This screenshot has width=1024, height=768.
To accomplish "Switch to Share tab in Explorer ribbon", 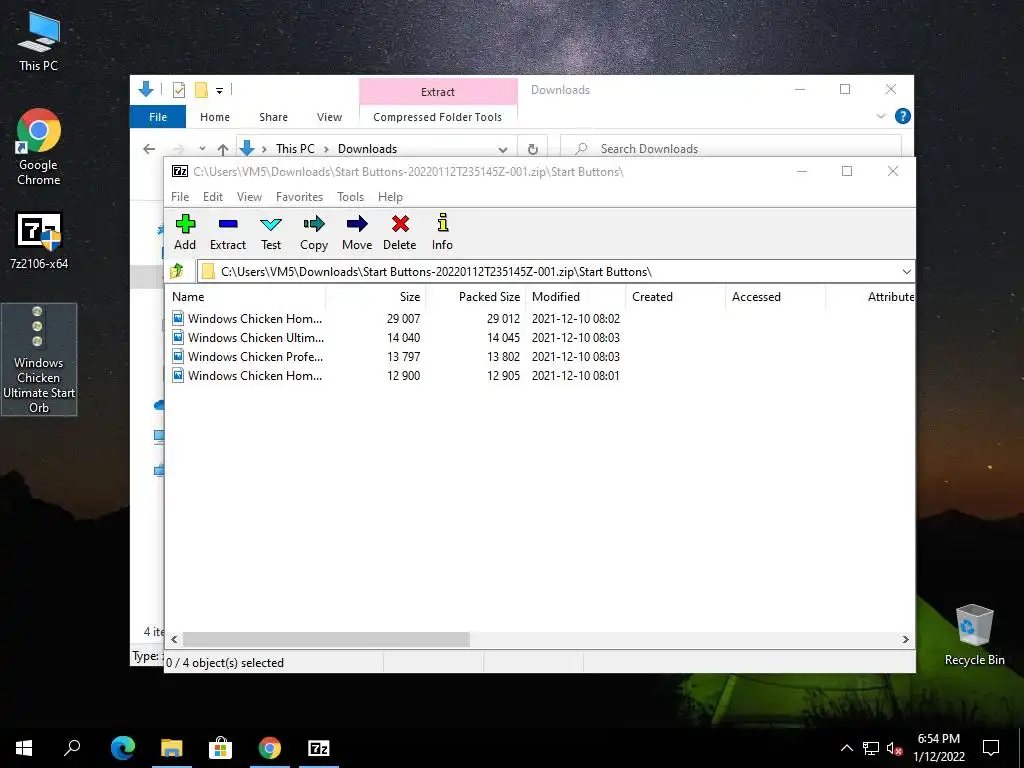I will (273, 117).
